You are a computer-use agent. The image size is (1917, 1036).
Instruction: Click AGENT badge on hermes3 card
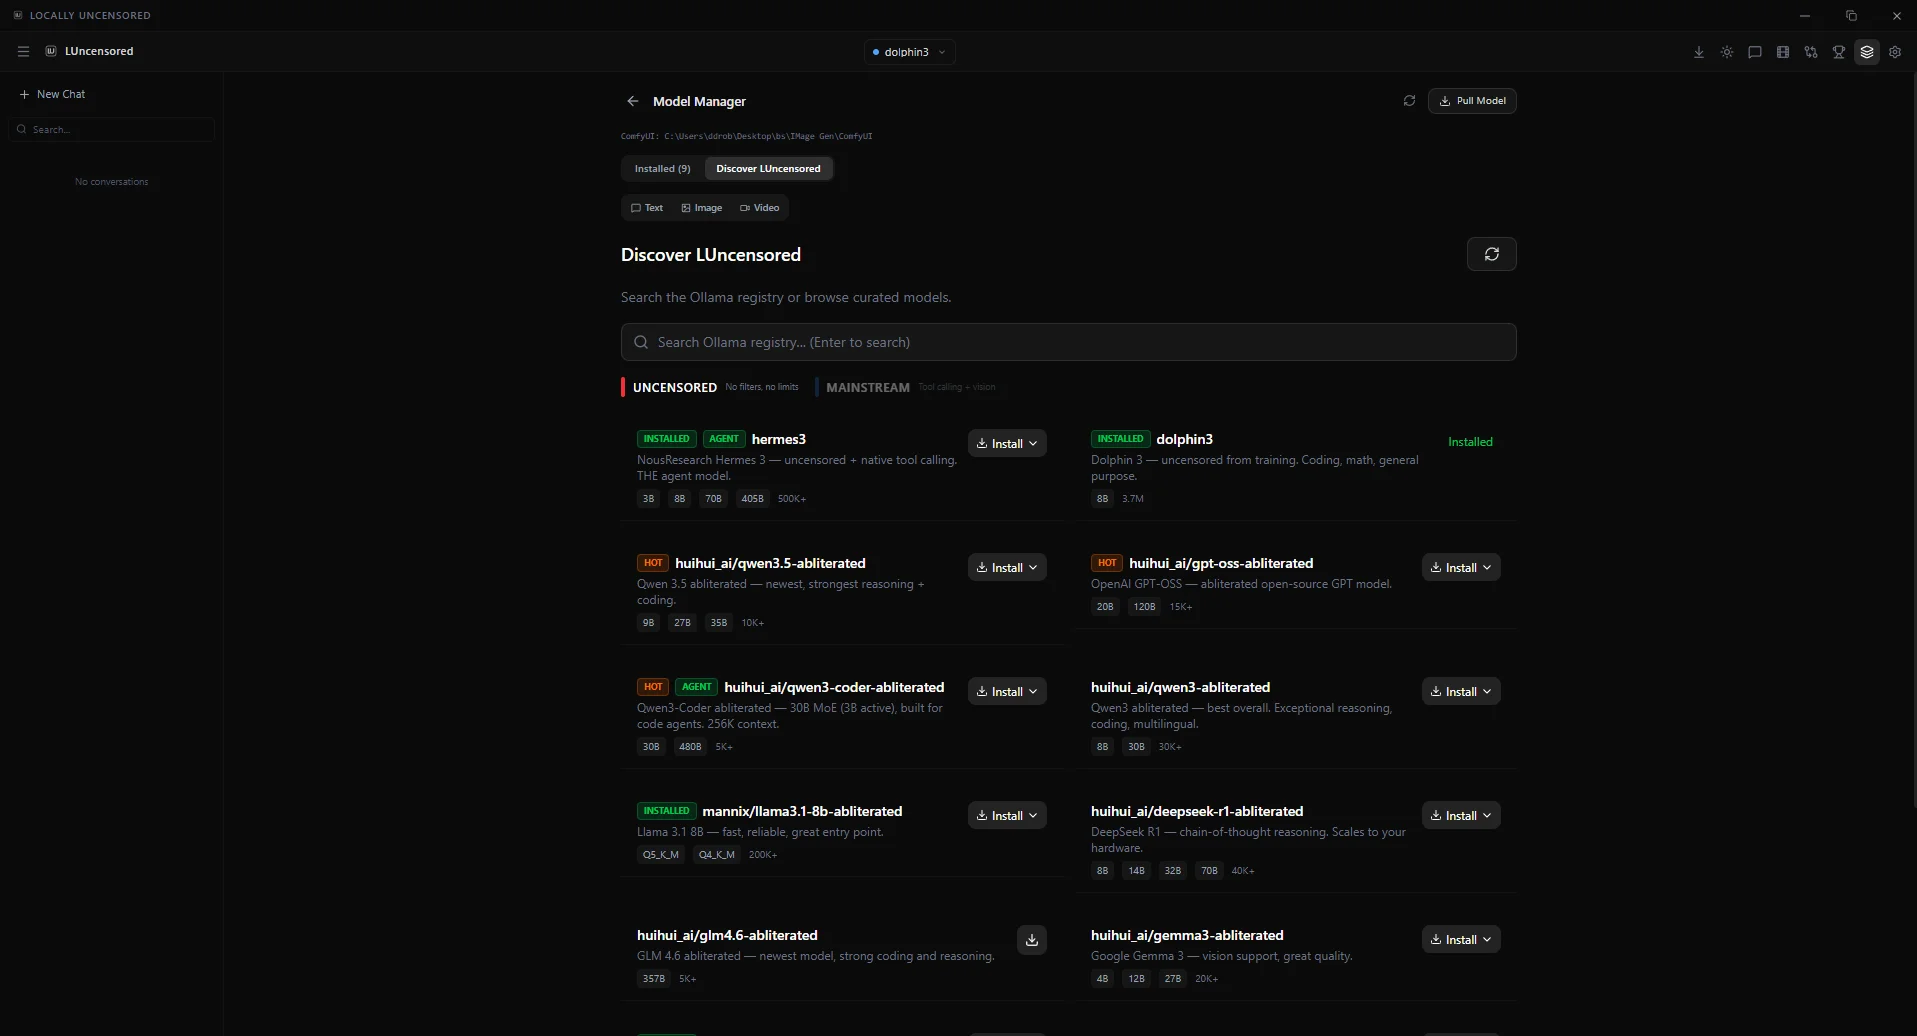click(724, 439)
